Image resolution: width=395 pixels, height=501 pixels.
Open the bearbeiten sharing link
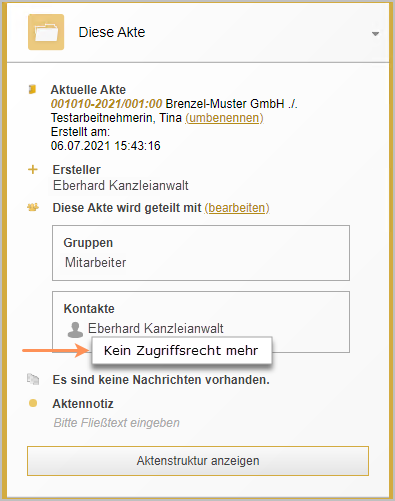(237, 208)
